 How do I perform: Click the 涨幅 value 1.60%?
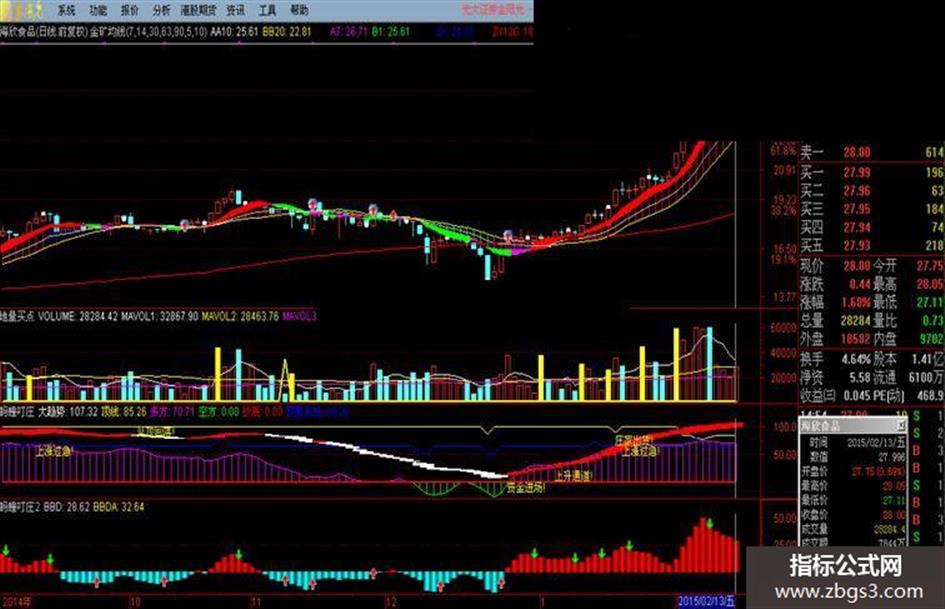pos(856,301)
